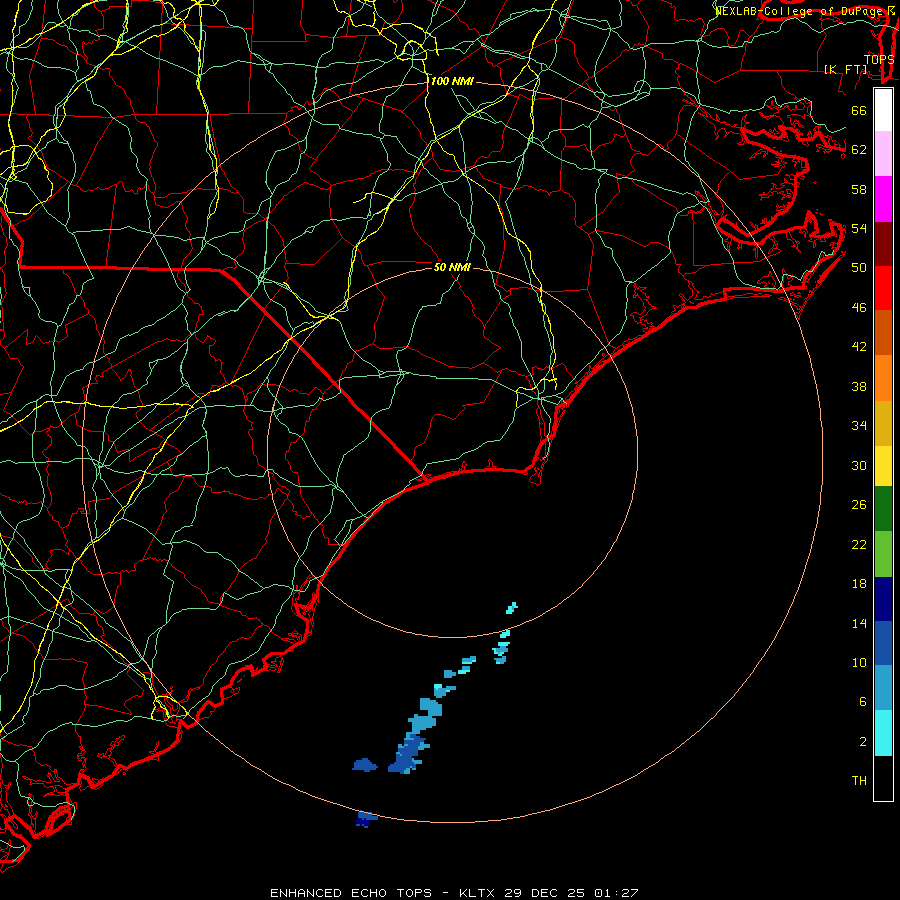This screenshot has width=900, height=900.
Task: Click the '50 NMI' range ring label
Action: click(x=452, y=267)
